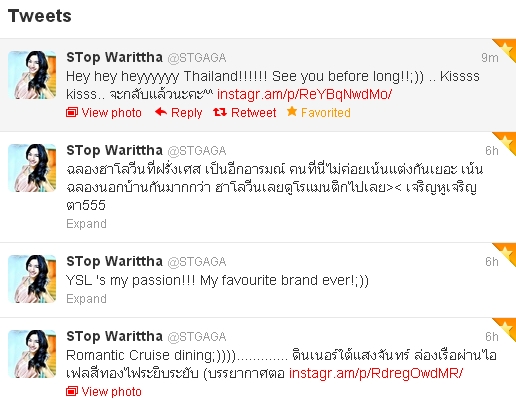
Task: Click favorite corner ribbon star on 9m tweet
Action: tap(505, 49)
